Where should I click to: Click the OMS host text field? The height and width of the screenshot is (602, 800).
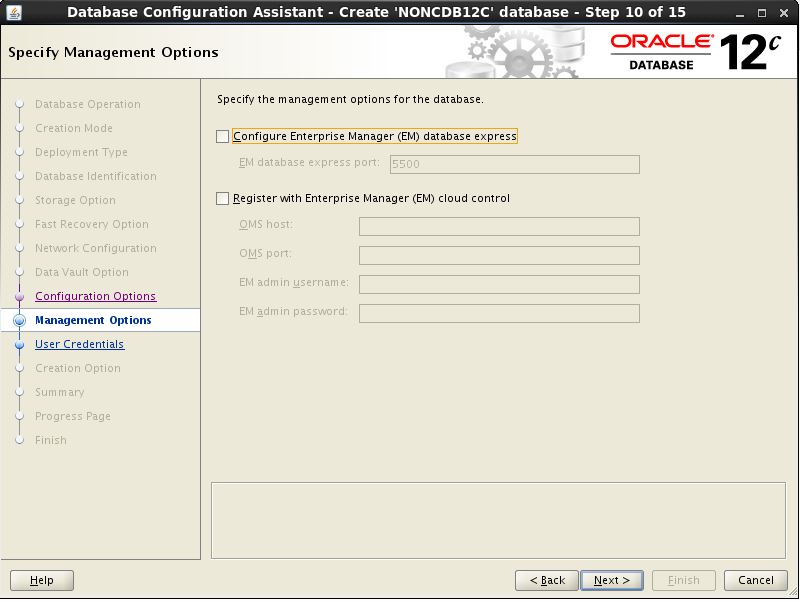[499, 226]
